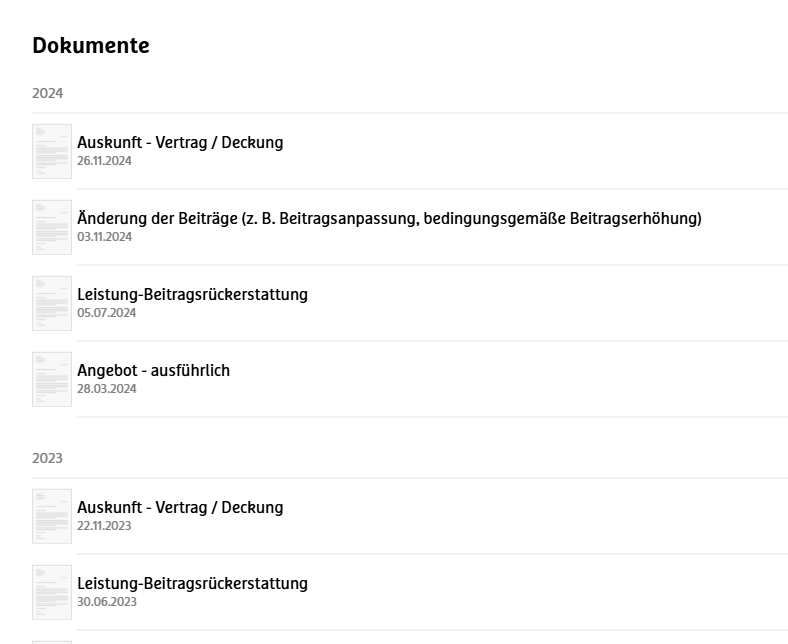This screenshot has width=788, height=644.
Task: Open 2023 Auskunft - Vertrag / Deckung link
Action: (180, 507)
